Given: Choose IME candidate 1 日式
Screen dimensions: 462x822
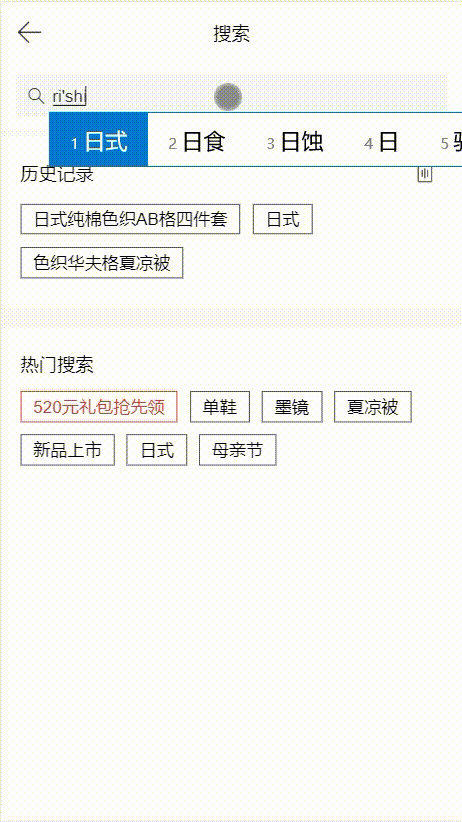Looking at the screenshot, I should pyautogui.click(x=99, y=142).
